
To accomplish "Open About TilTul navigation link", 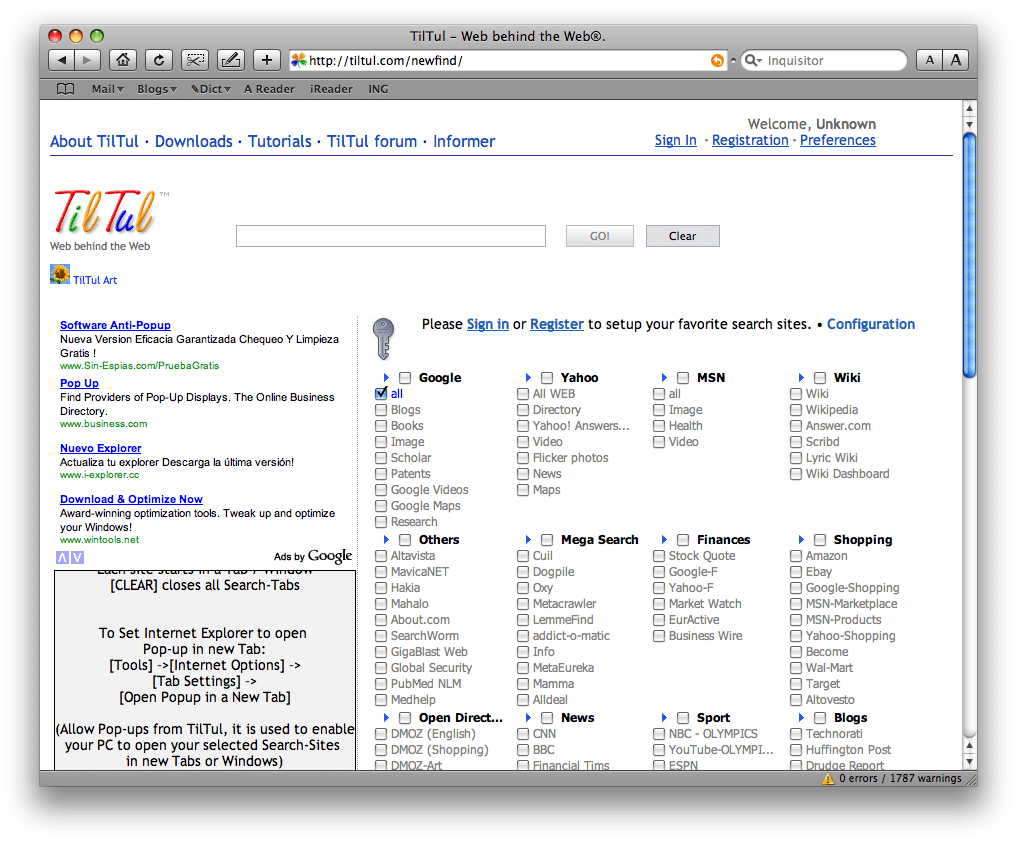I will coord(95,141).
